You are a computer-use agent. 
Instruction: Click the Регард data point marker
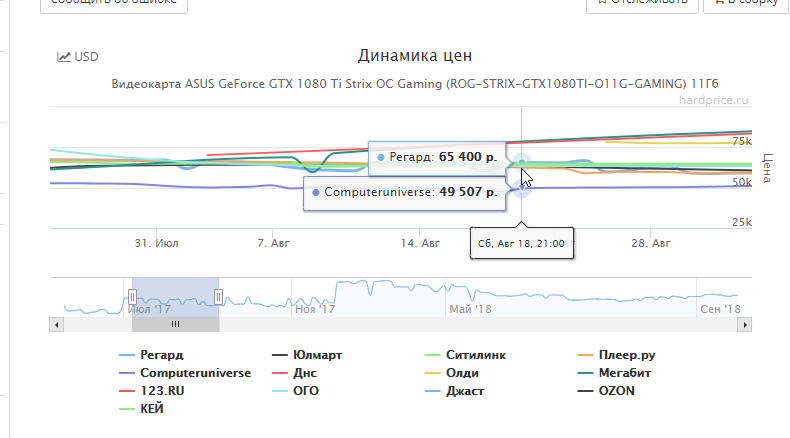[x=522, y=162]
